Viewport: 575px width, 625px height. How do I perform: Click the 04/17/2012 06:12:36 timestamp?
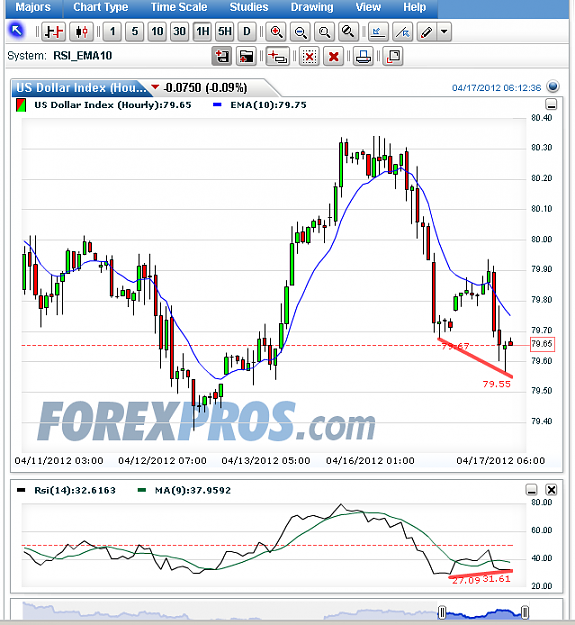pyautogui.click(x=497, y=88)
